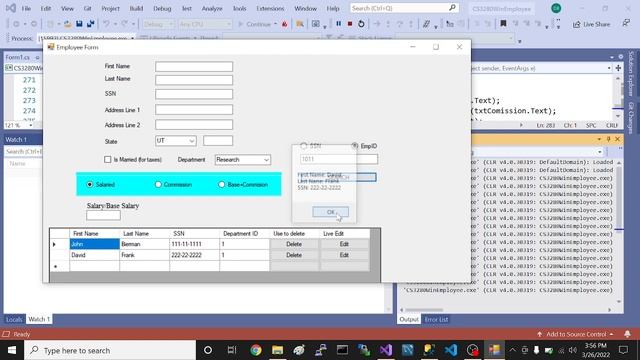Image resolution: width=640 pixels, height=360 pixels.
Task: Select the SSN search radio button
Action: coord(304,145)
